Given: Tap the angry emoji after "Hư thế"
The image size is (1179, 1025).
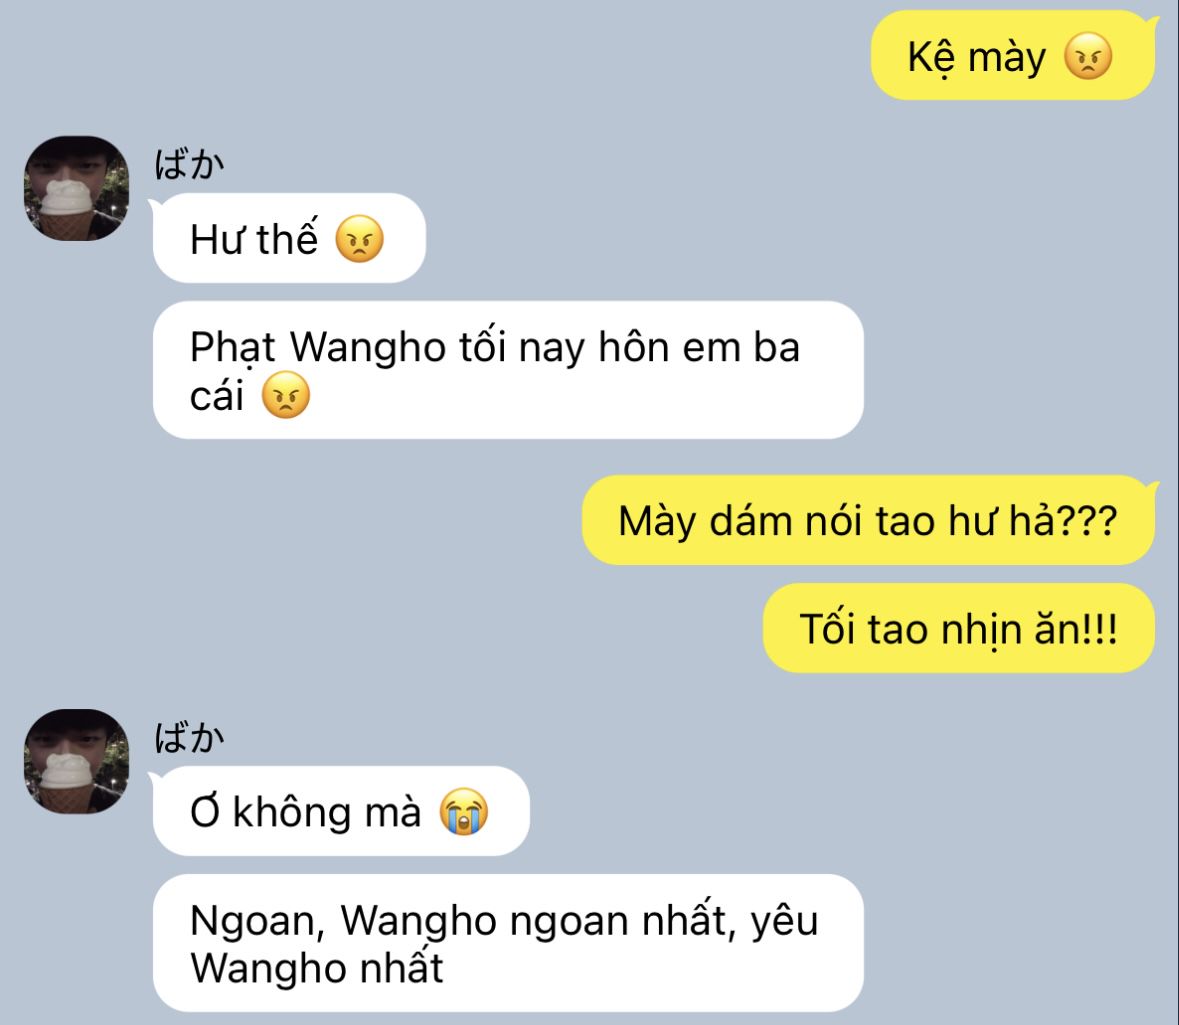Looking at the screenshot, I should click(x=359, y=239).
